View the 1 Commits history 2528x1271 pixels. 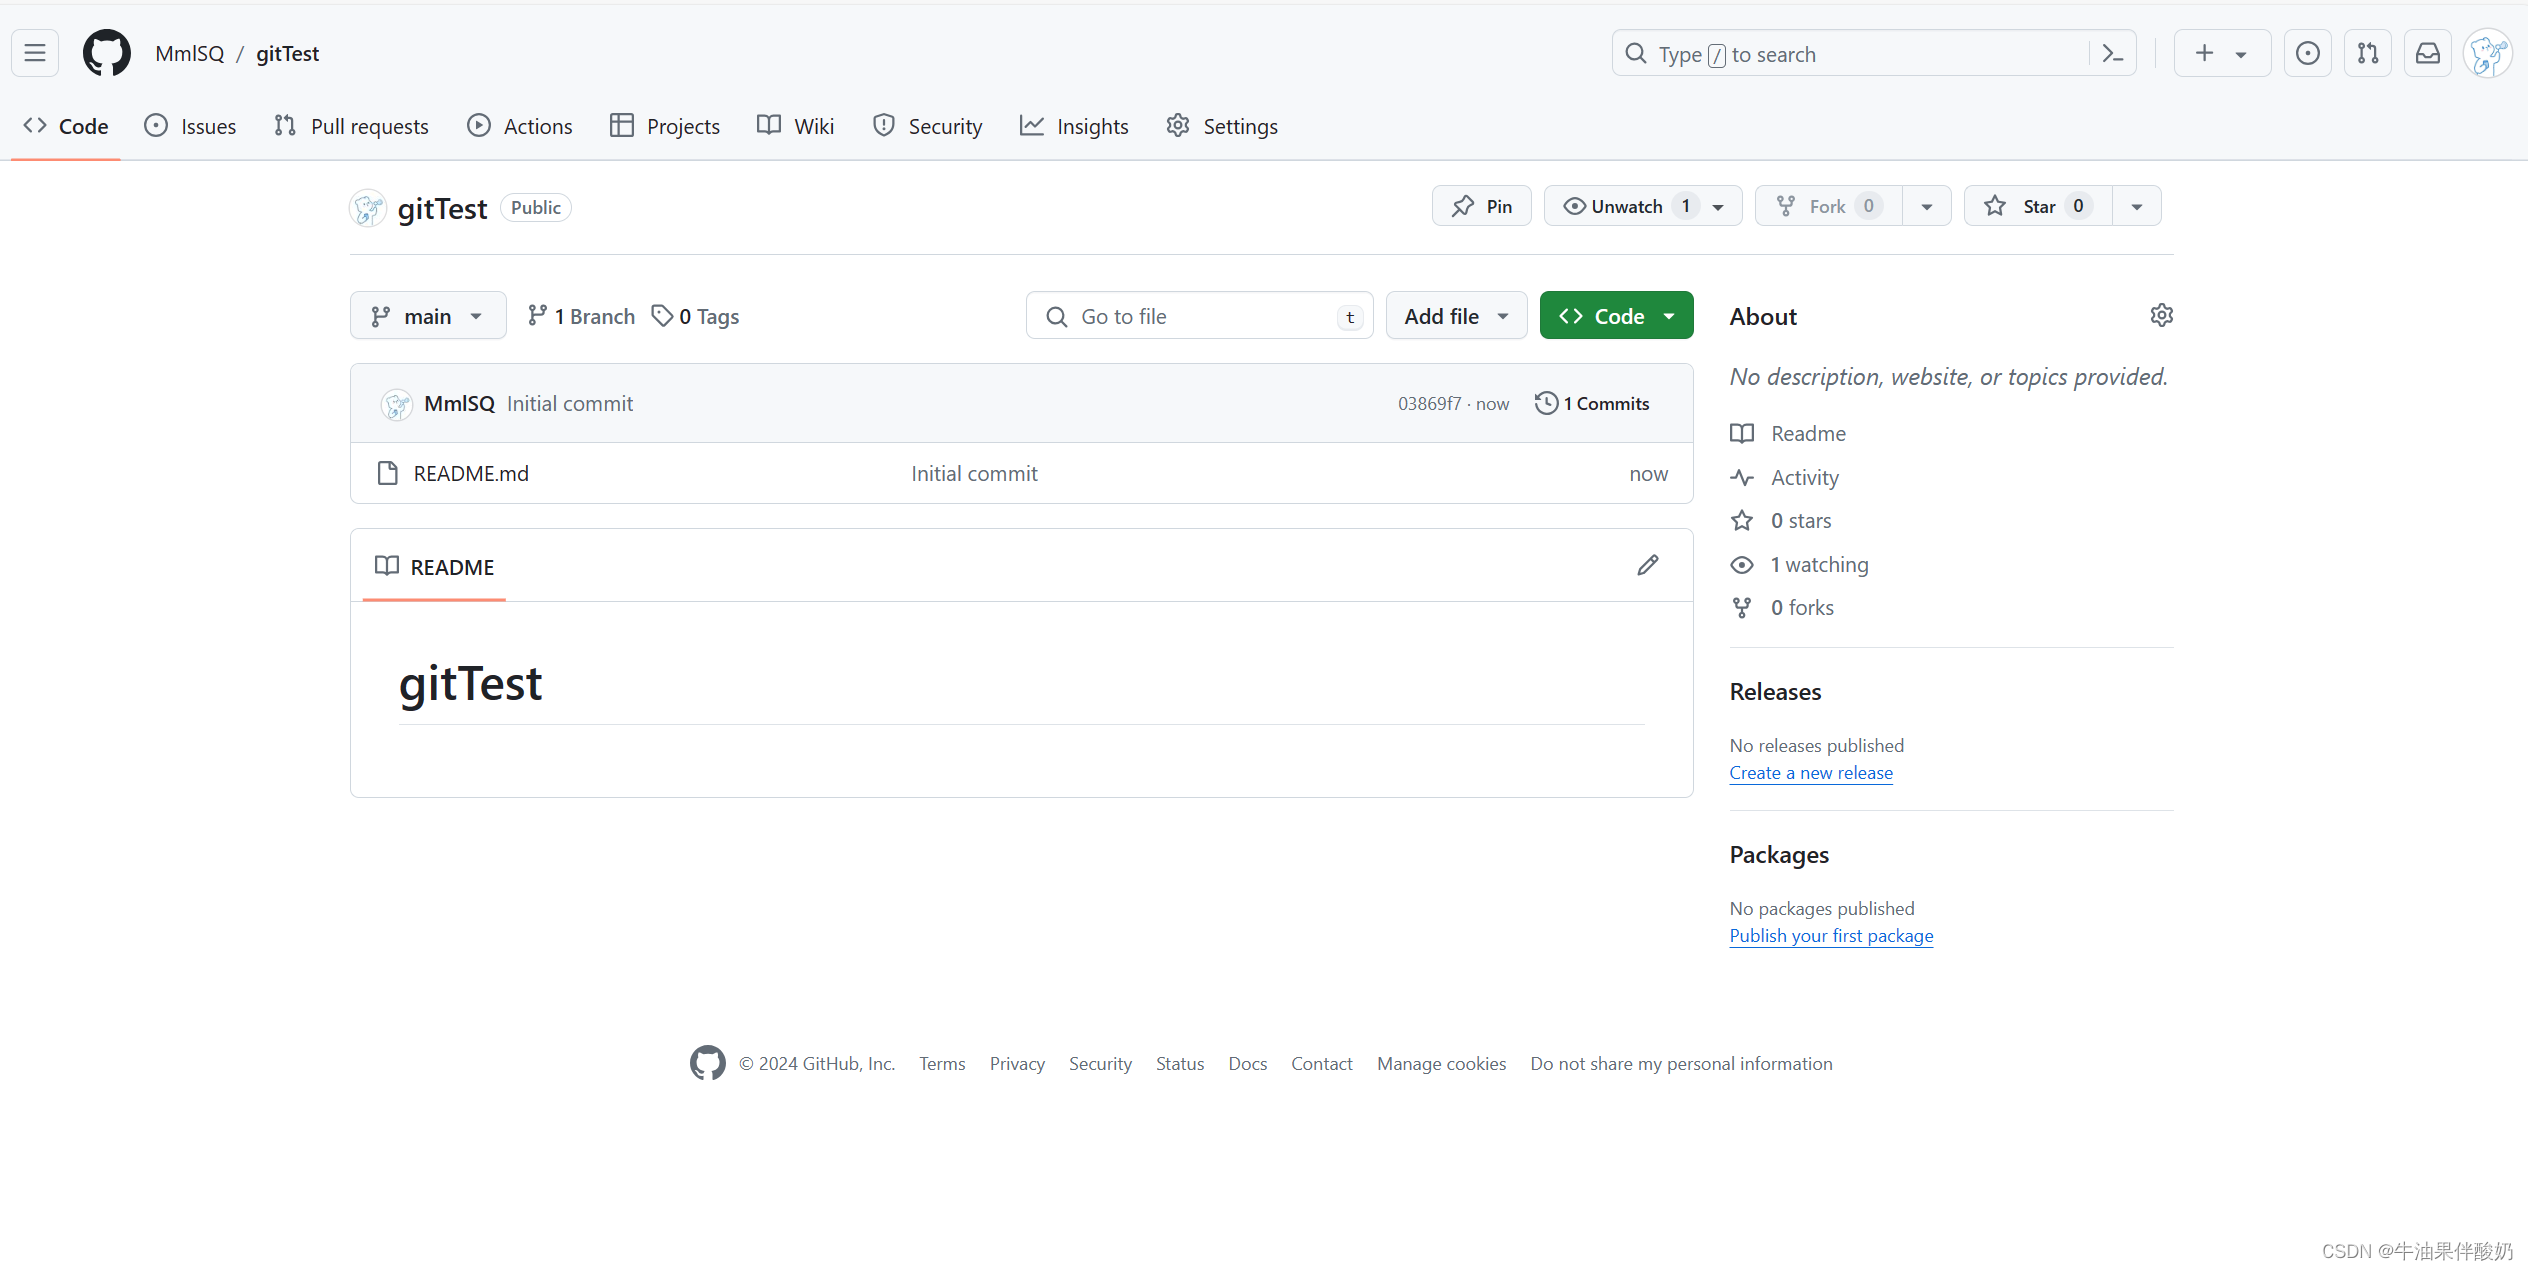[x=1592, y=404]
